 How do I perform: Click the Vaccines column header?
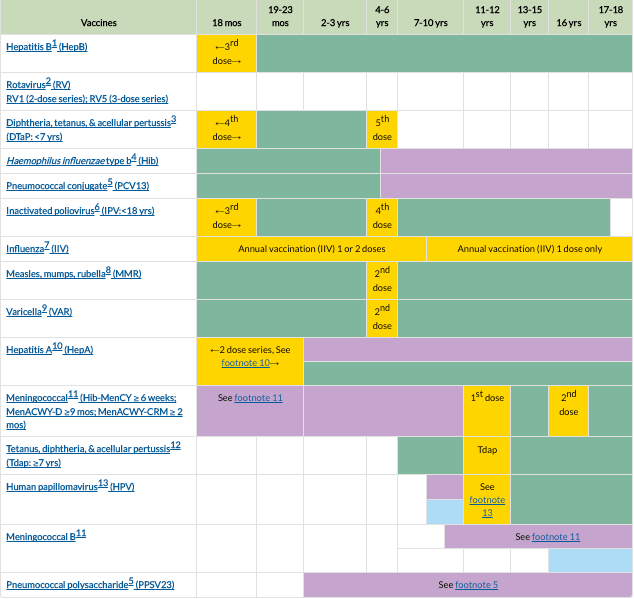(98, 22)
